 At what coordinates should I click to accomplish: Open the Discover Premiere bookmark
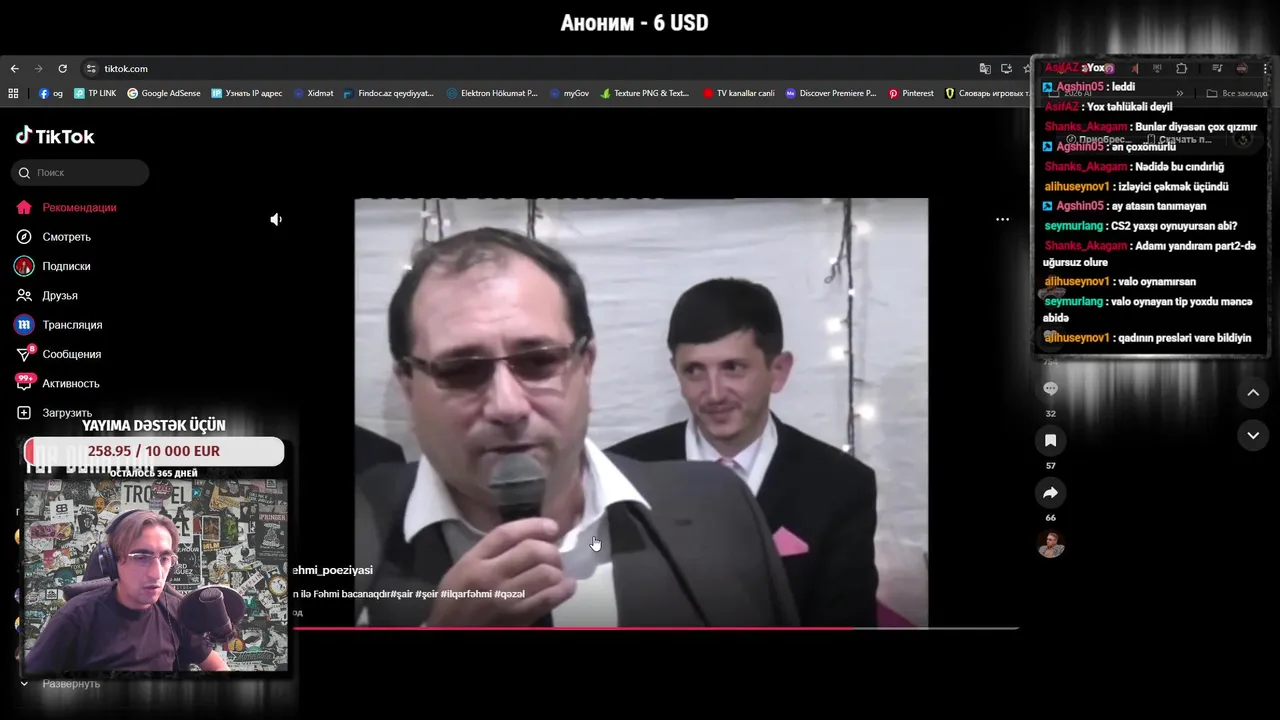pyautogui.click(x=831, y=93)
